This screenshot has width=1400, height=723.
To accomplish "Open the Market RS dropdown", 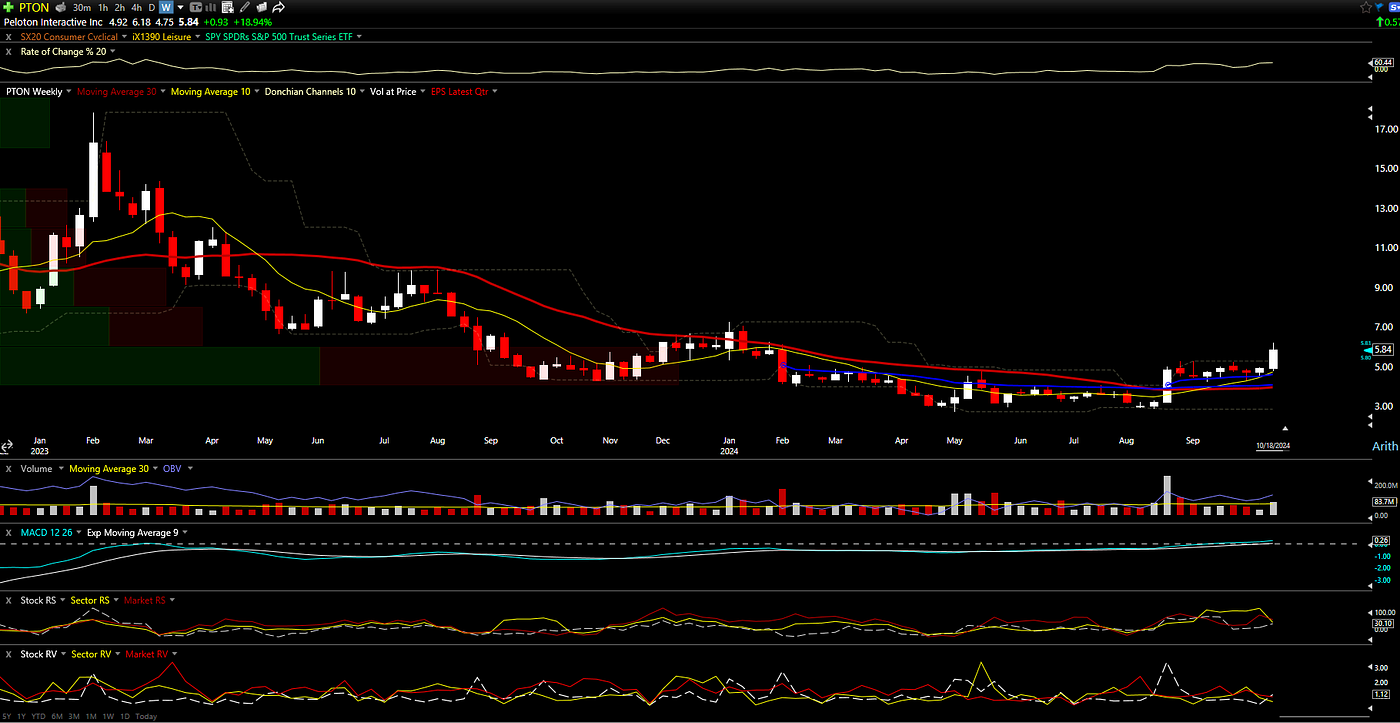I will [x=173, y=600].
